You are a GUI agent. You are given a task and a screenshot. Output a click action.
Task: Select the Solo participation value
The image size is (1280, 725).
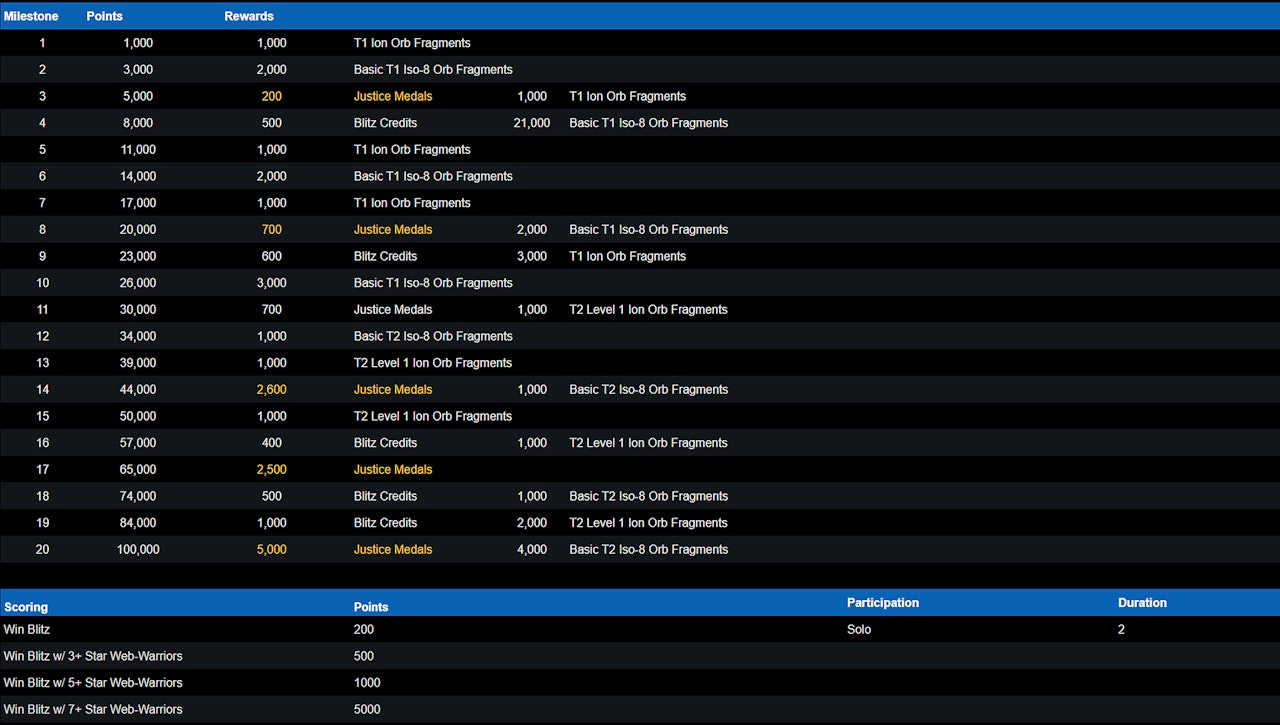(860, 629)
